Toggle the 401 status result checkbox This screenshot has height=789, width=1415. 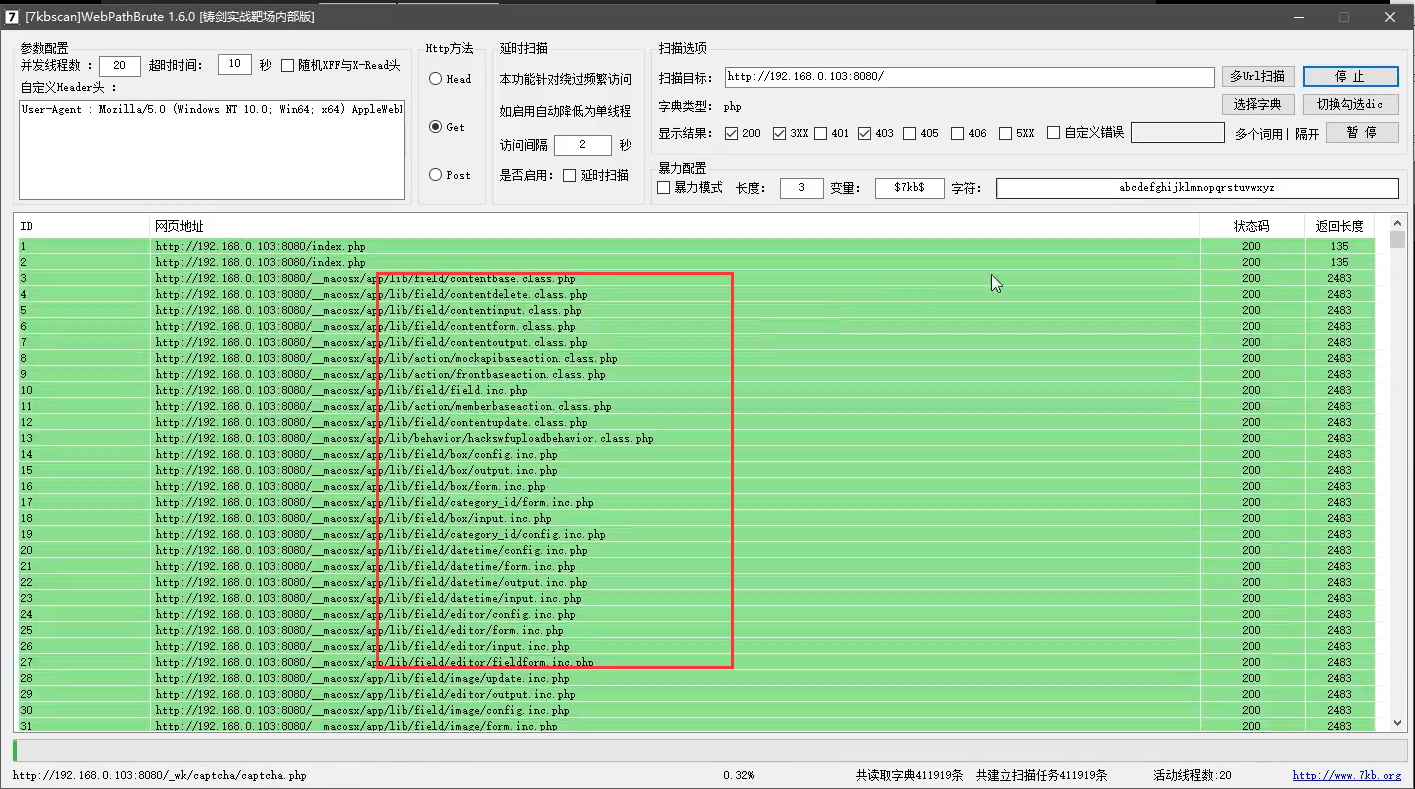(x=821, y=133)
